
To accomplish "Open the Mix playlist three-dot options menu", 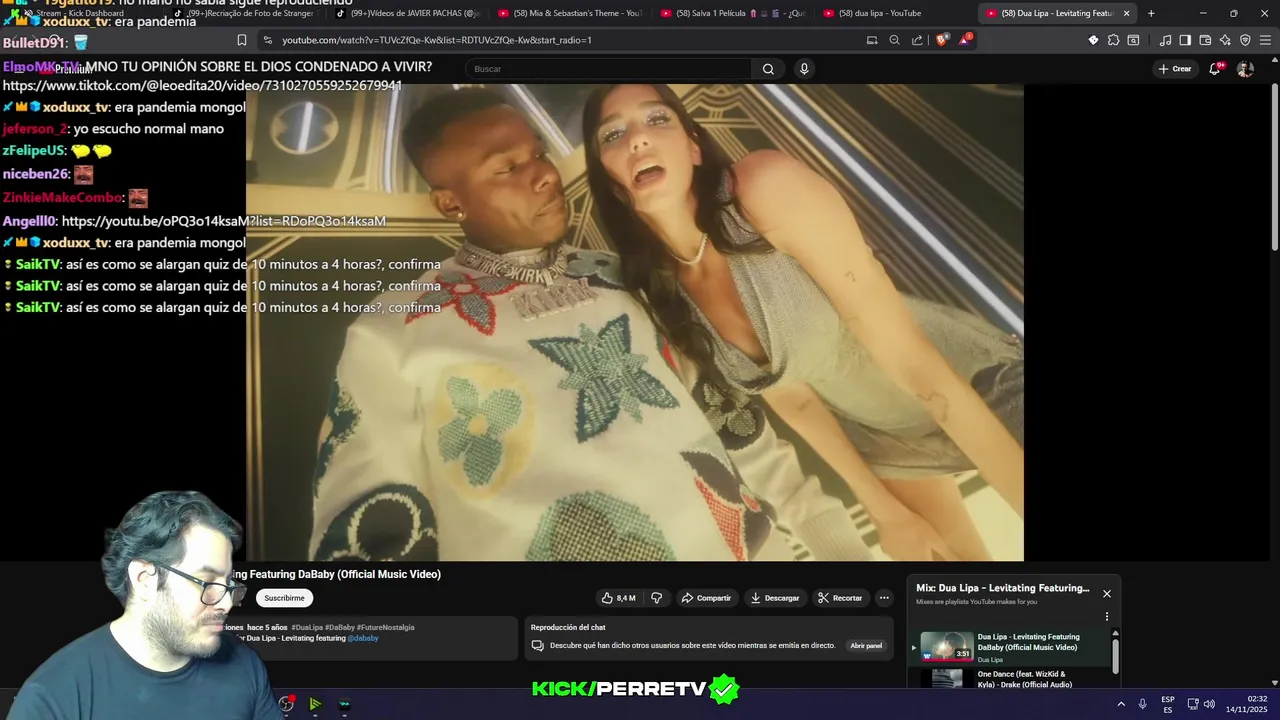I will pos(1107,617).
